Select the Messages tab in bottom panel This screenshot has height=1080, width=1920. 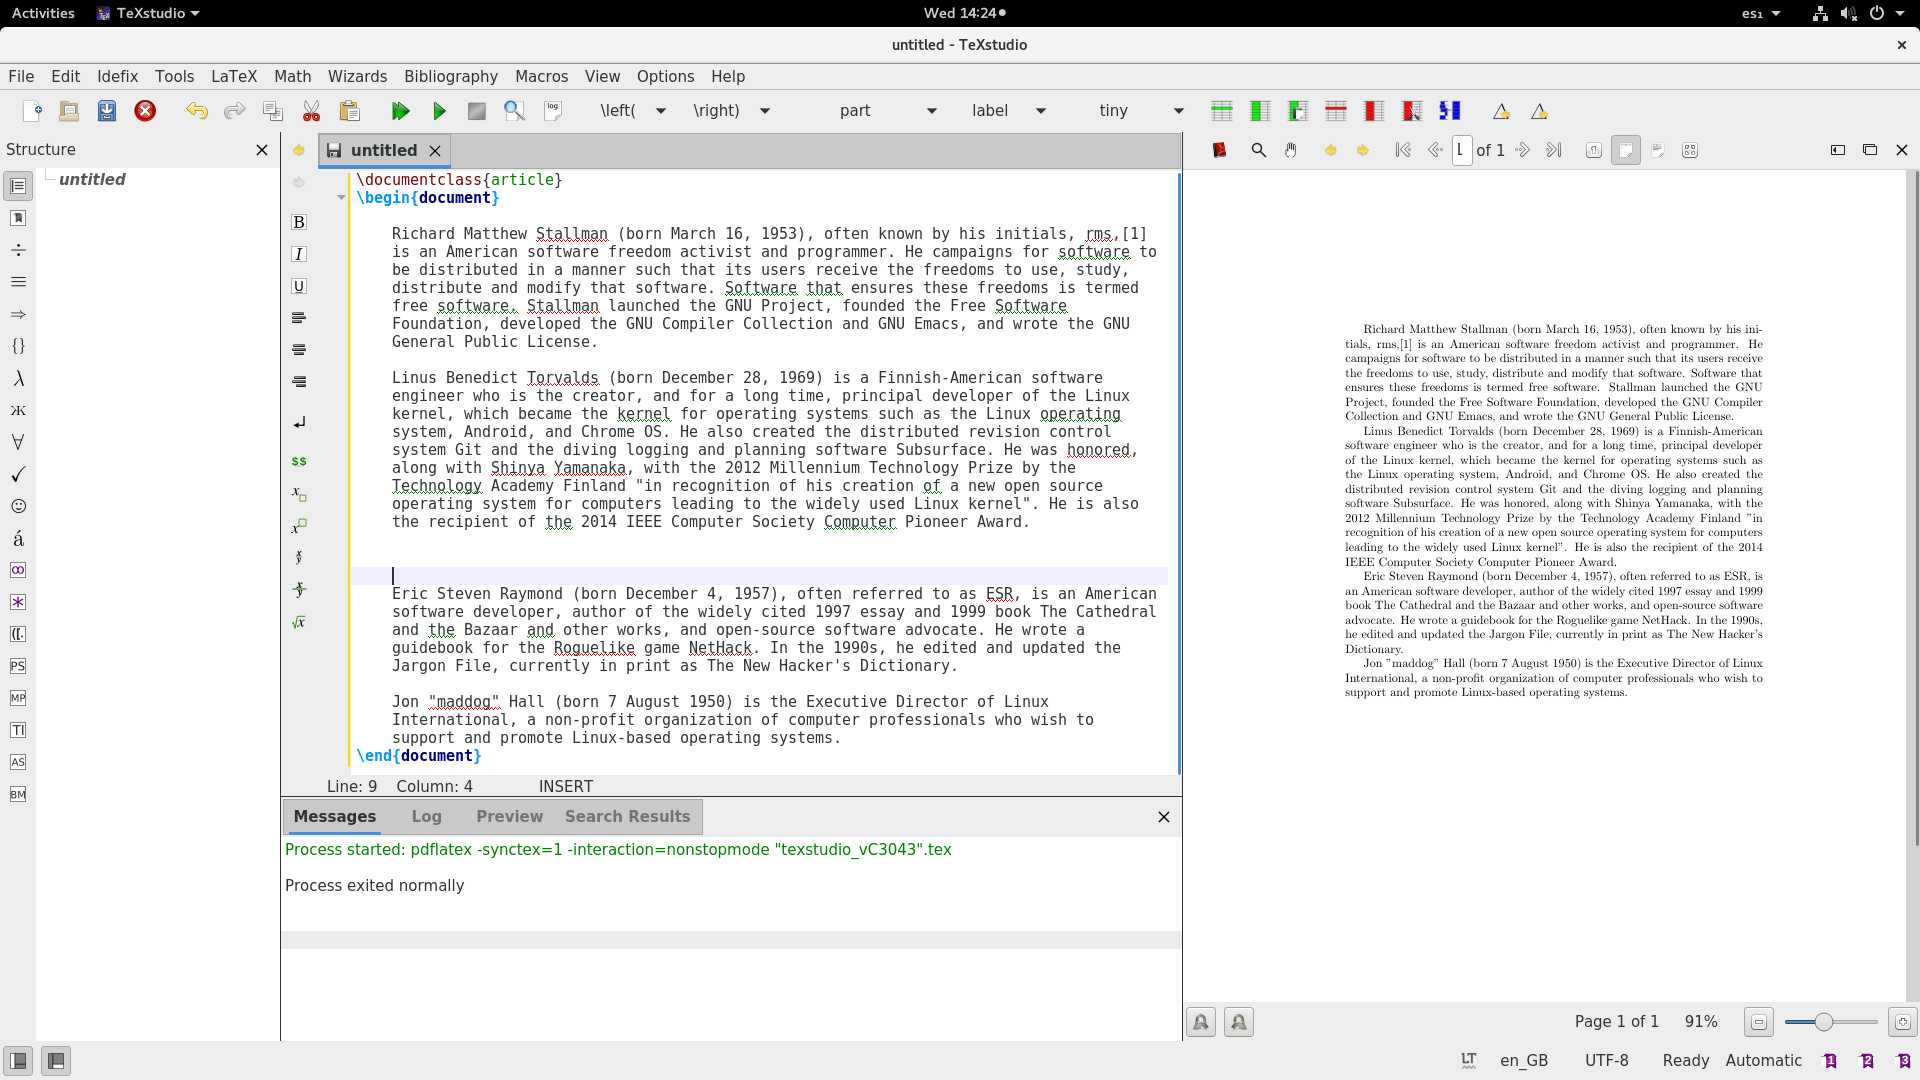[334, 816]
